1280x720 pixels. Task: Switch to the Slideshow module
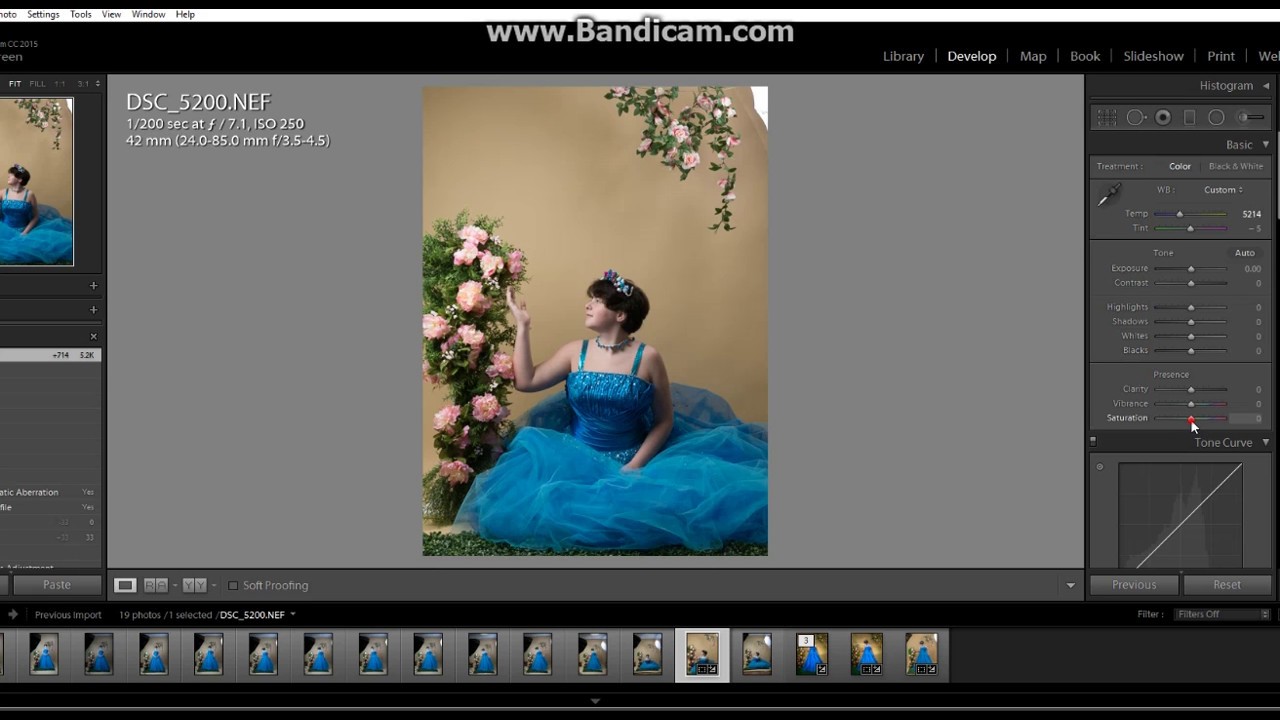click(x=1153, y=56)
